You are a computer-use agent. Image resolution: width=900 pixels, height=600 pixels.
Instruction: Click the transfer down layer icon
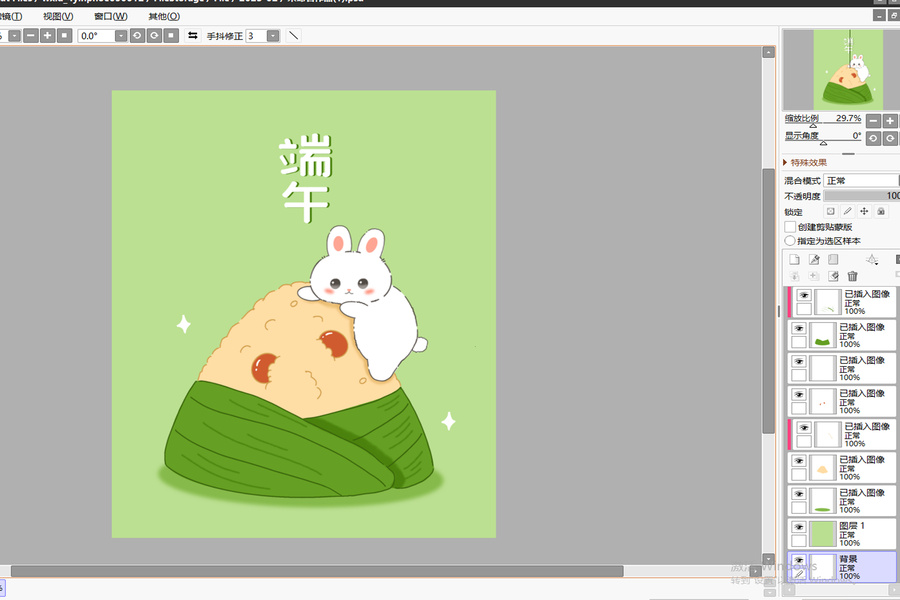[794, 276]
